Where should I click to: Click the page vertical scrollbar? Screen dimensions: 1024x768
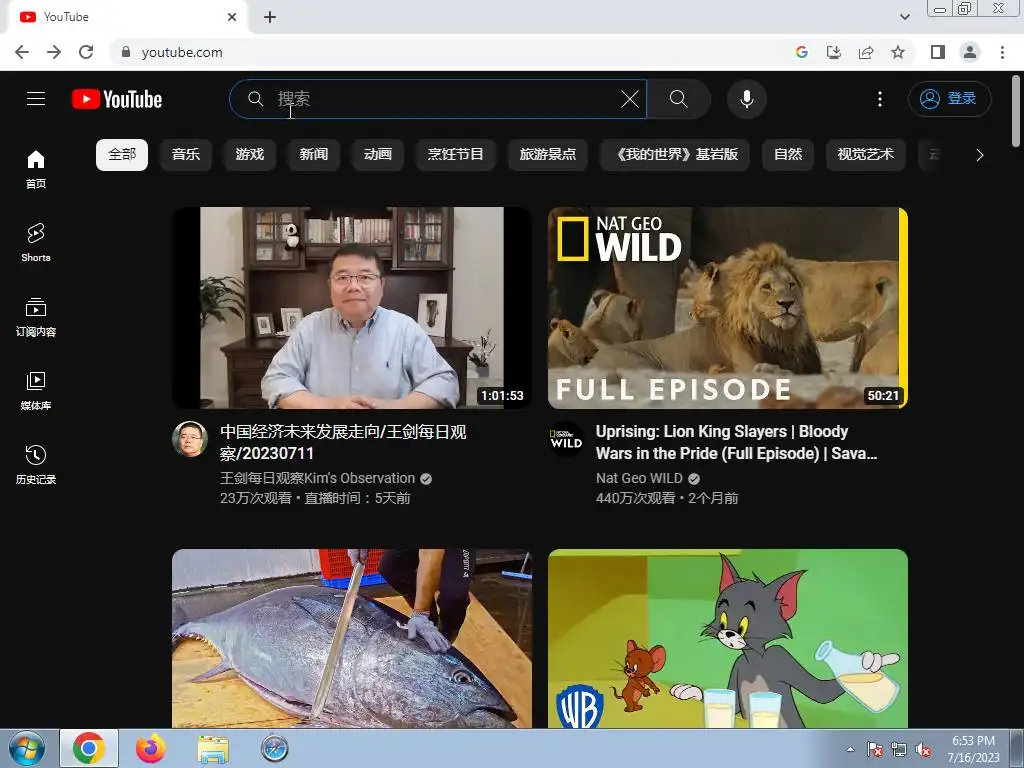(x=1016, y=111)
